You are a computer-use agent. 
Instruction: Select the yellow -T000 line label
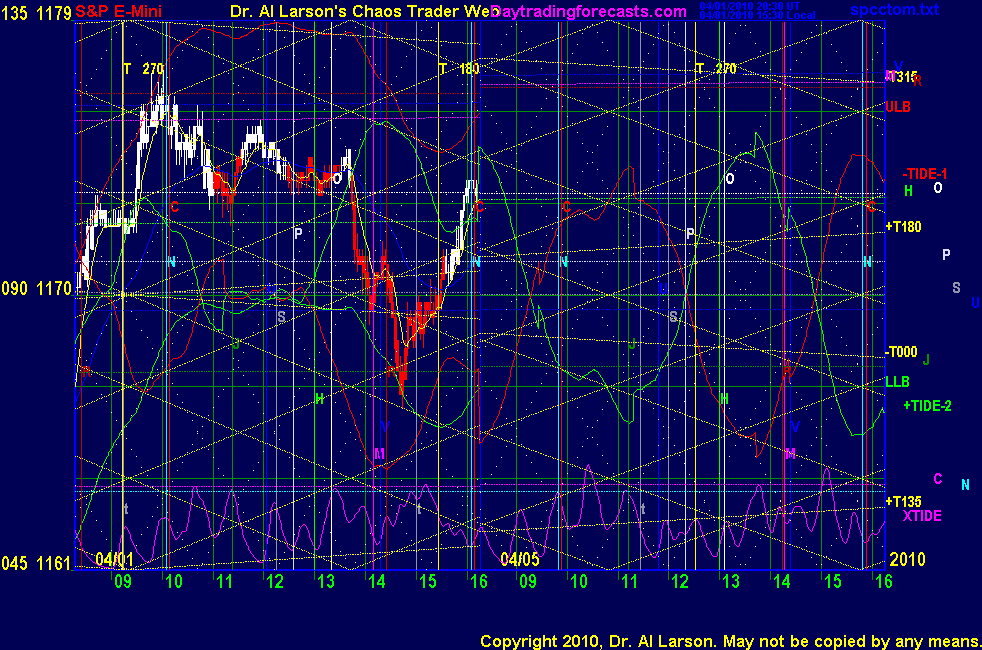(901, 352)
